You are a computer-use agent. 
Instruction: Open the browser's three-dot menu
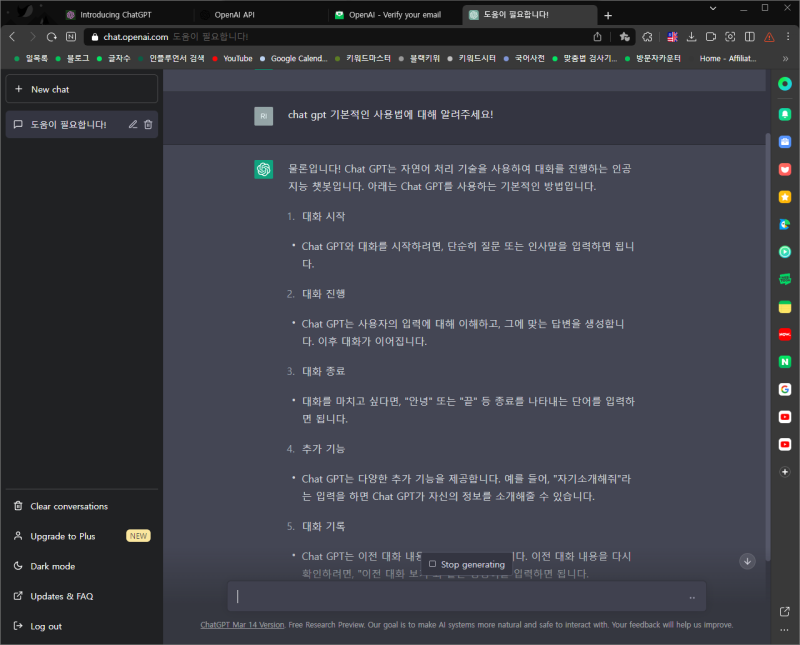(788, 35)
